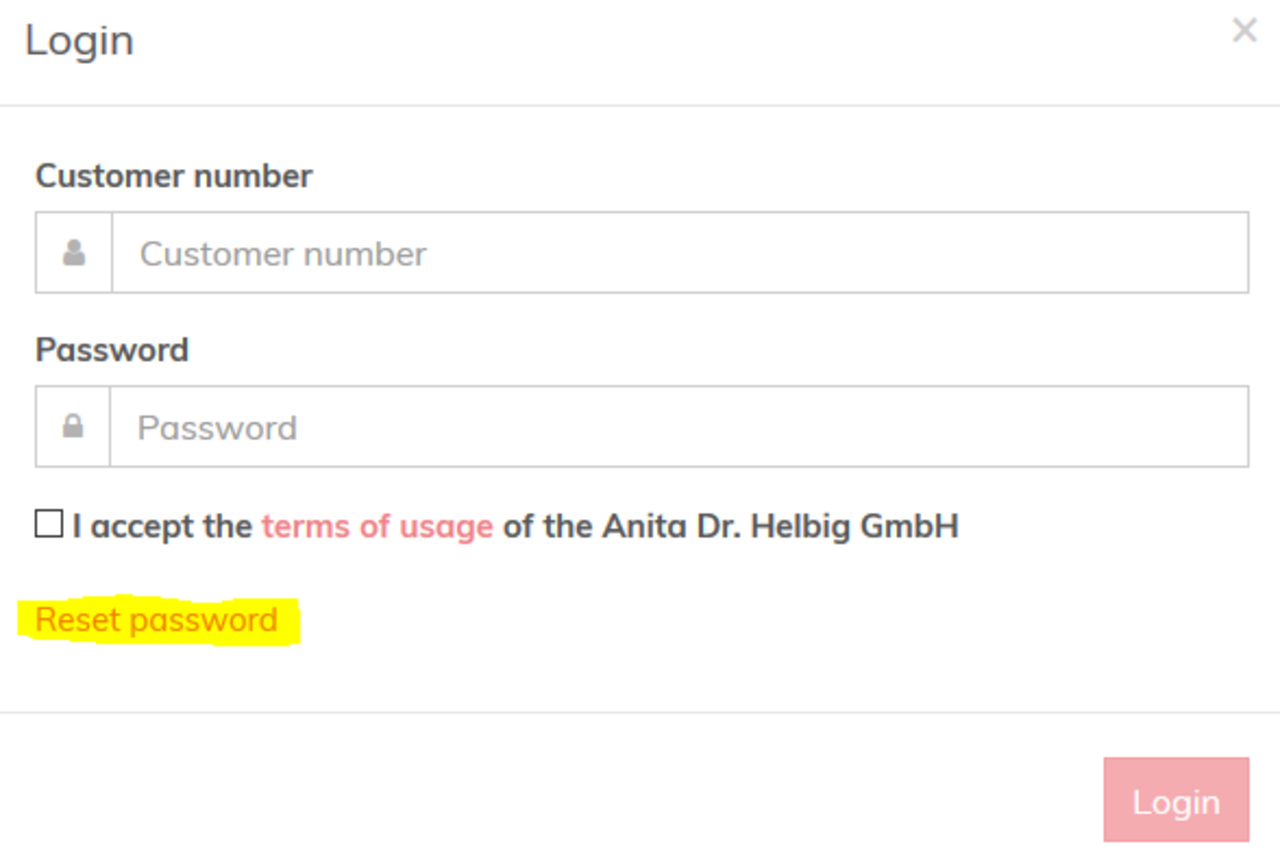Focus the Customer number input field

click(x=680, y=253)
